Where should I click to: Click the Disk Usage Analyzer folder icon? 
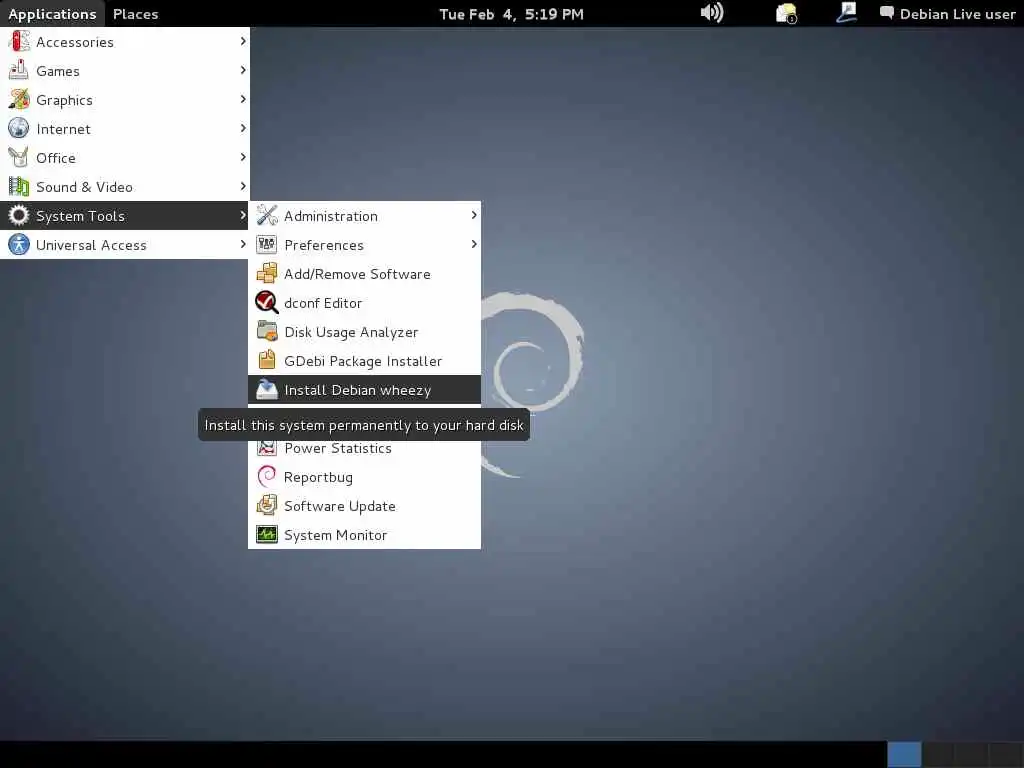(x=266, y=331)
